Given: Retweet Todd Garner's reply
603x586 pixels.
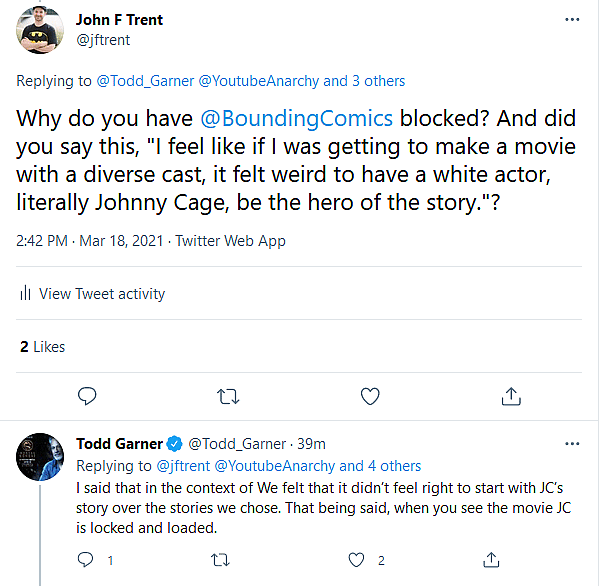Looking at the screenshot, I should [x=222, y=559].
